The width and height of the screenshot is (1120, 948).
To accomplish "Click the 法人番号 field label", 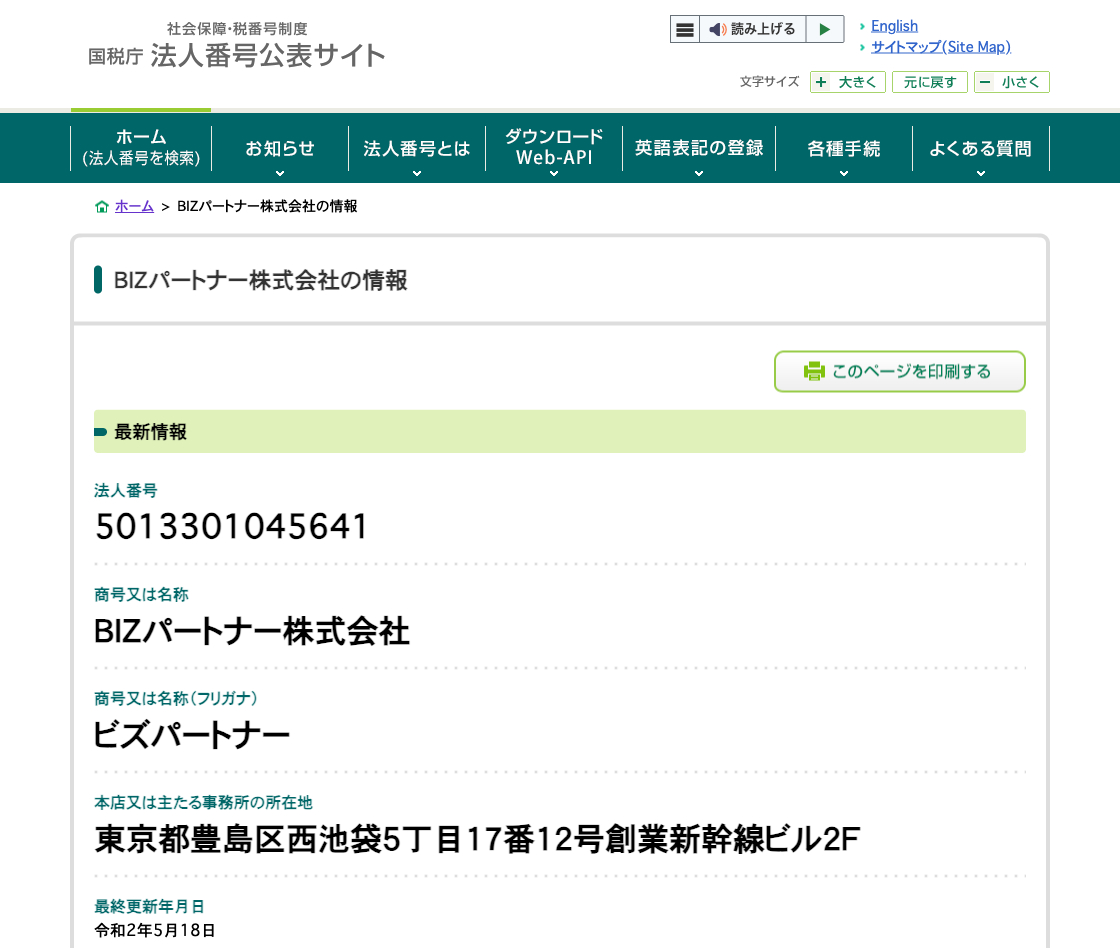I will [126, 491].
